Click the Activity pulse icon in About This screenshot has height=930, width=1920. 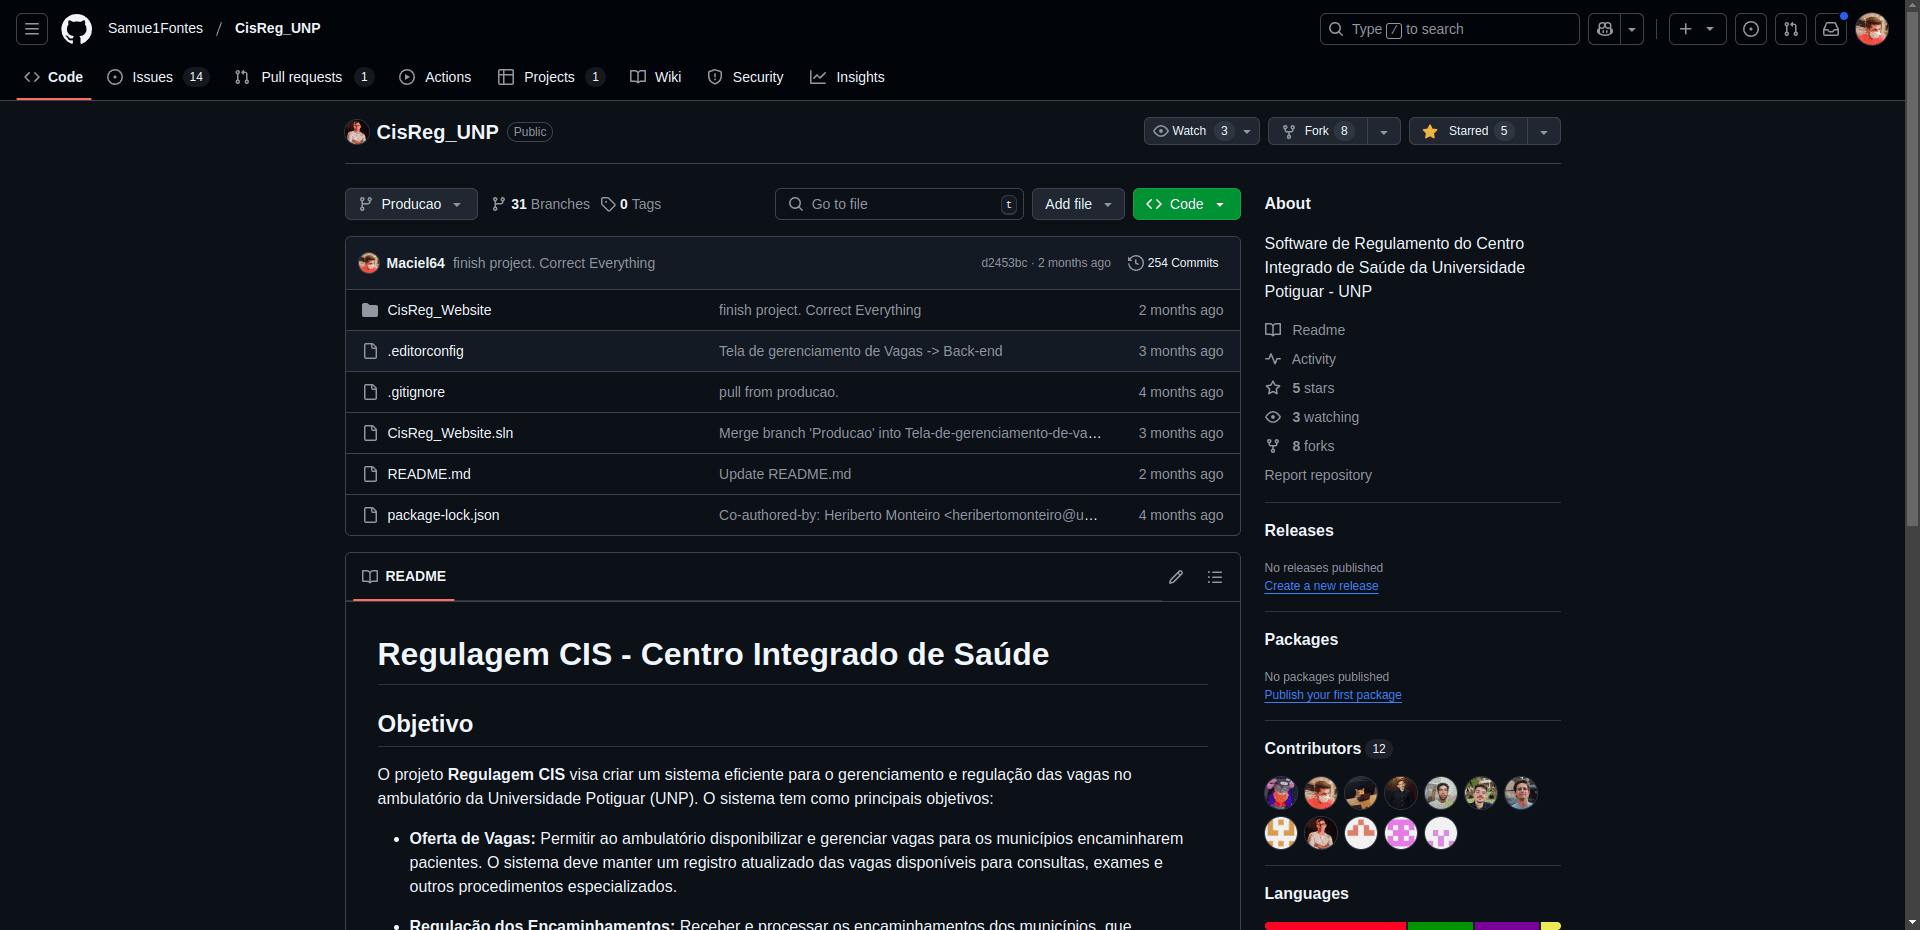click(1273, 359)
